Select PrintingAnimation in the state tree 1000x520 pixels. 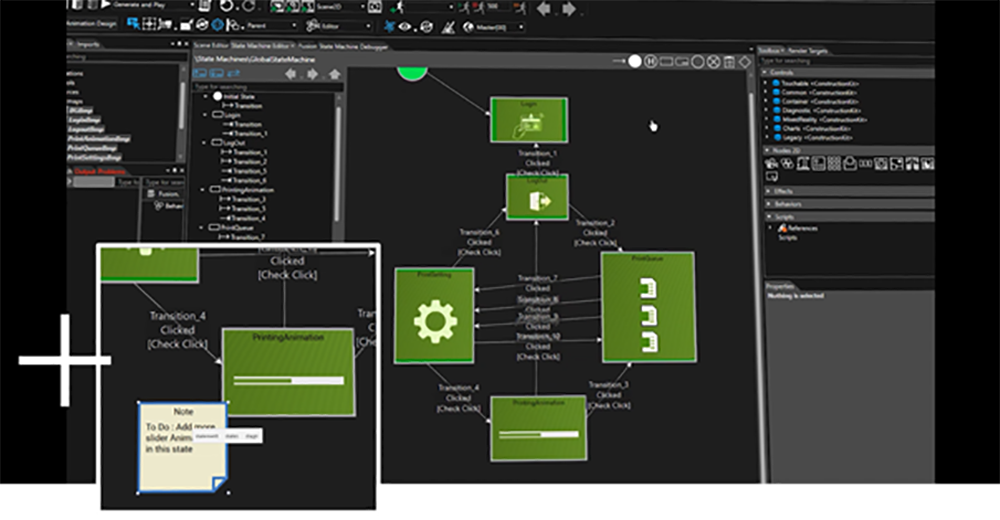(247, 189)
